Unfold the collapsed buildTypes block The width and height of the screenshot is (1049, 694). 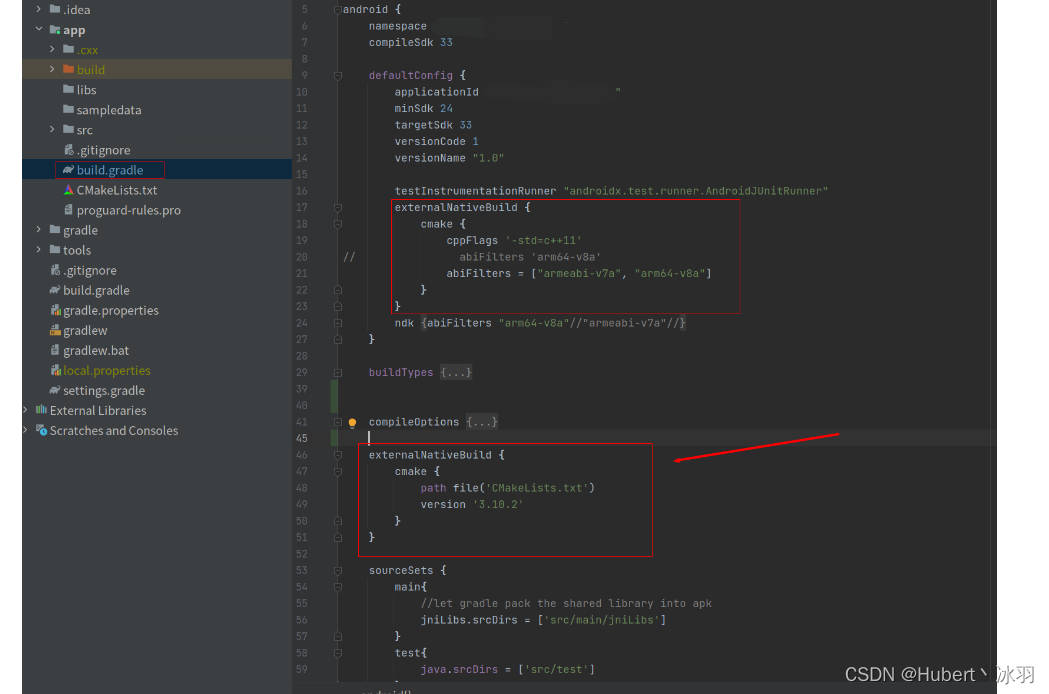[x=456, y=371]
